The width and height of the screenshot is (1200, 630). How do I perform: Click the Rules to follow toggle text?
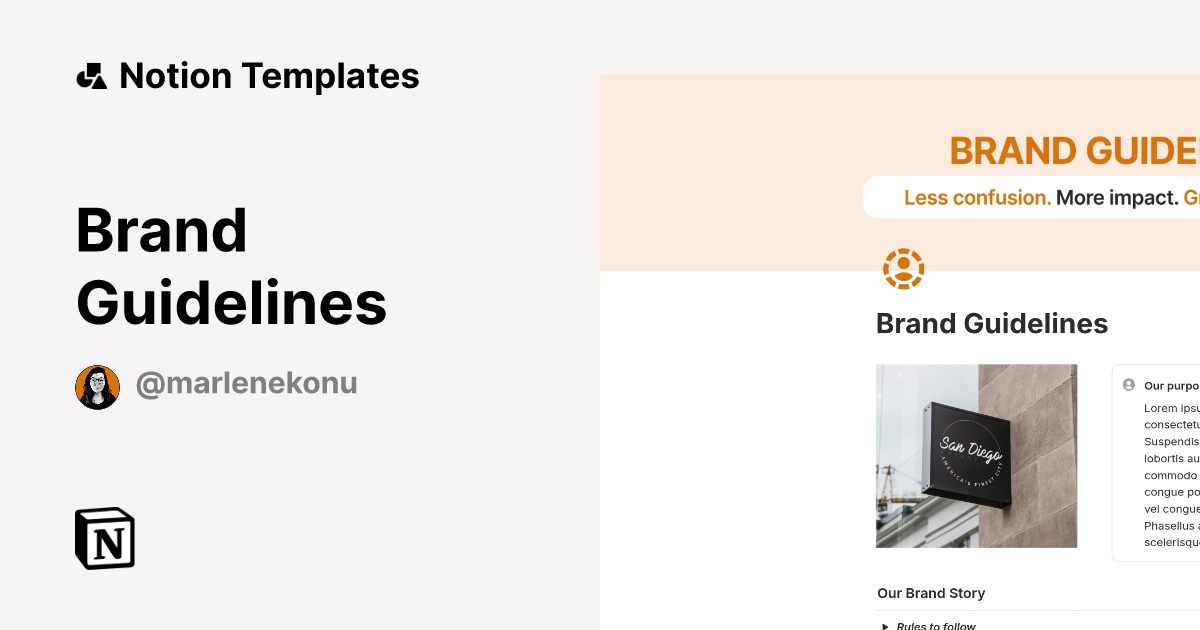point(936,626)
